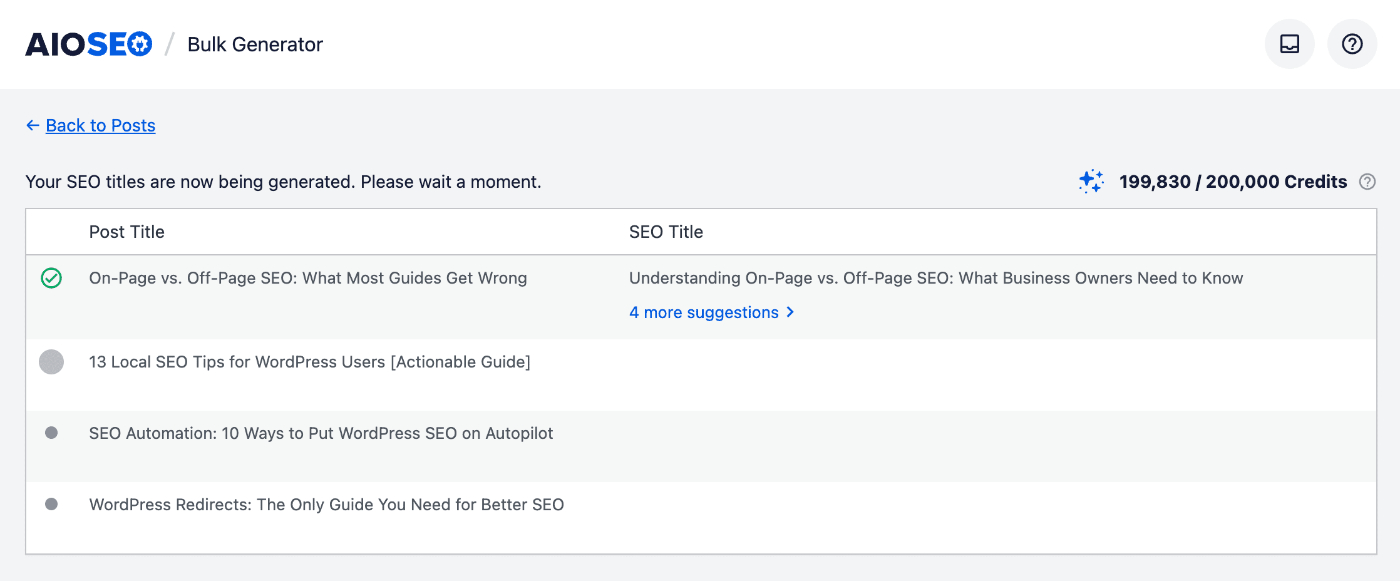Click the status dot for the WordPress Redirects post
1400x581 pixels.
click(52, 504)
